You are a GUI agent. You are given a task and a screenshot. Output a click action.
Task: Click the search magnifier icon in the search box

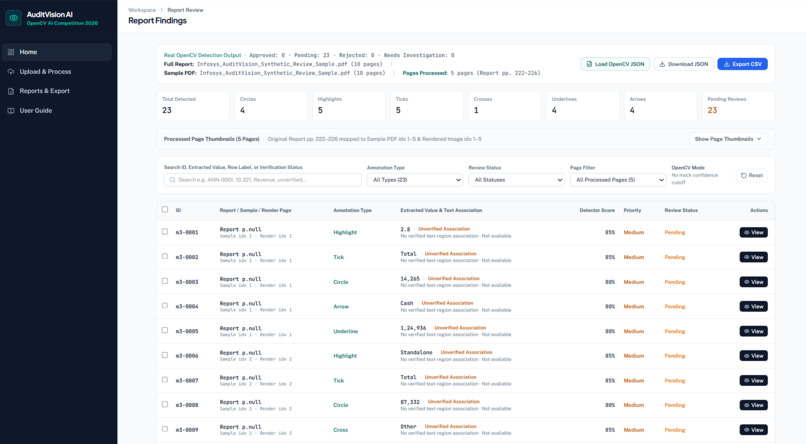click(x=172, y=180)
